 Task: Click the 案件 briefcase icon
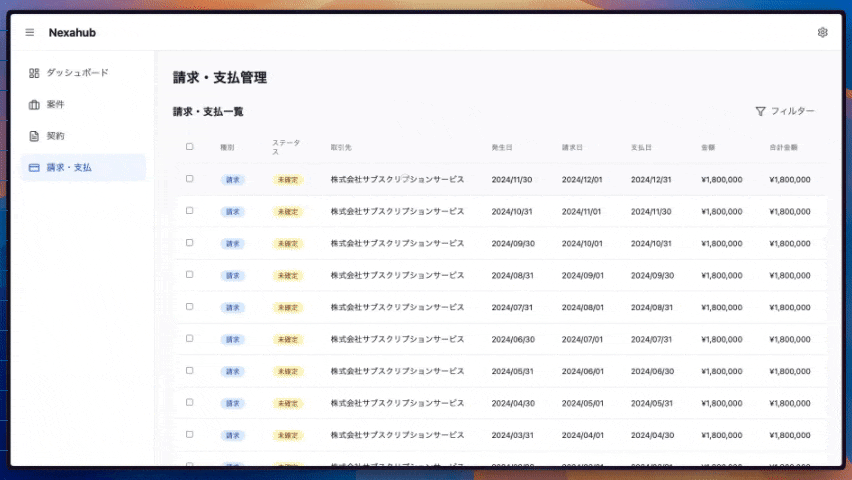tap(34, 105)
